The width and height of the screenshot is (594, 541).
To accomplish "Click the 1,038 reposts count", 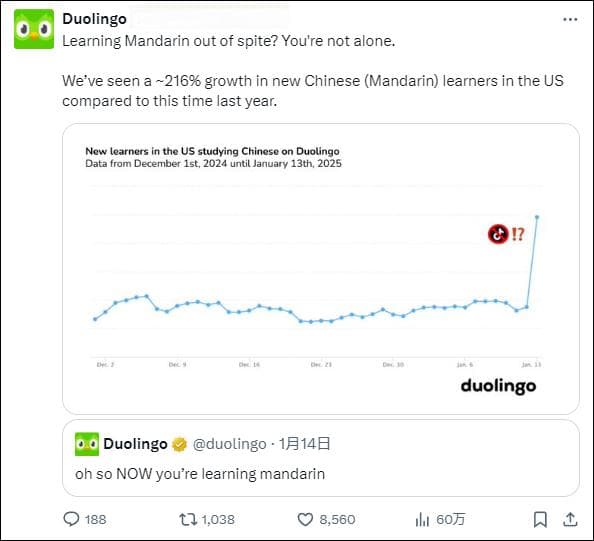I will [x=218, y=519].
